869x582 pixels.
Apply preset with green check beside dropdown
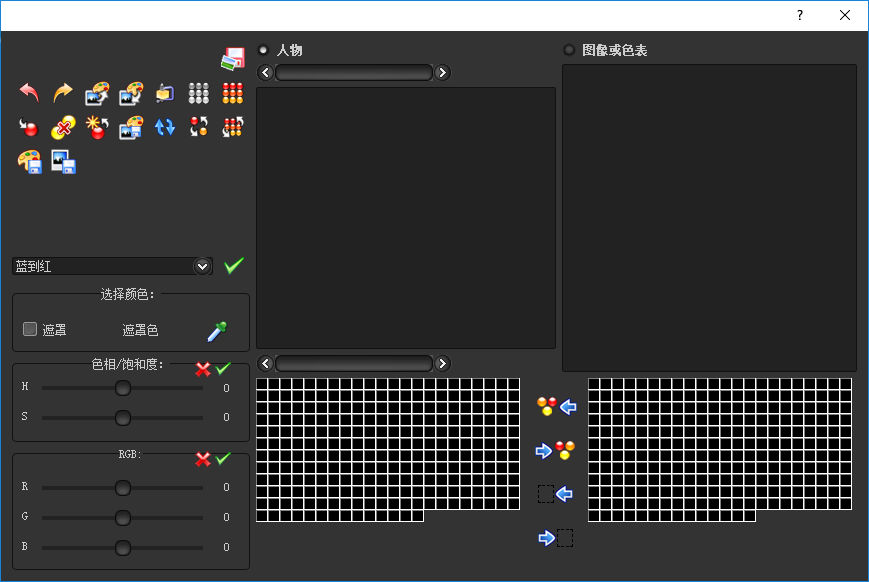pos(234,266)
